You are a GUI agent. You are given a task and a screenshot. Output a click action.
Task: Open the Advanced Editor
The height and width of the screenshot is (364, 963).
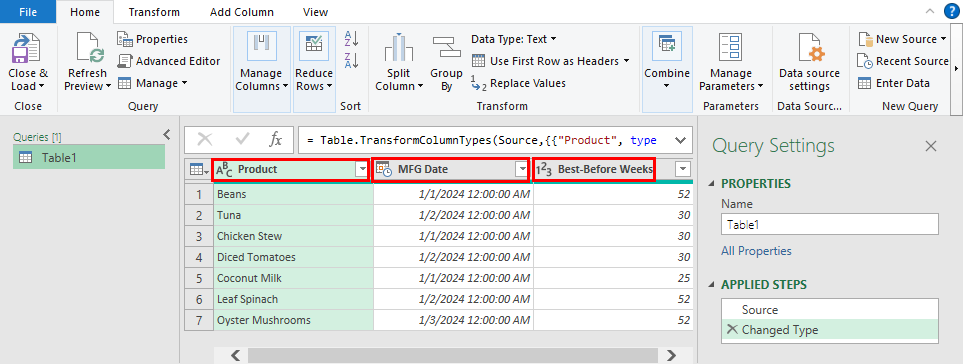pos(169,61)
